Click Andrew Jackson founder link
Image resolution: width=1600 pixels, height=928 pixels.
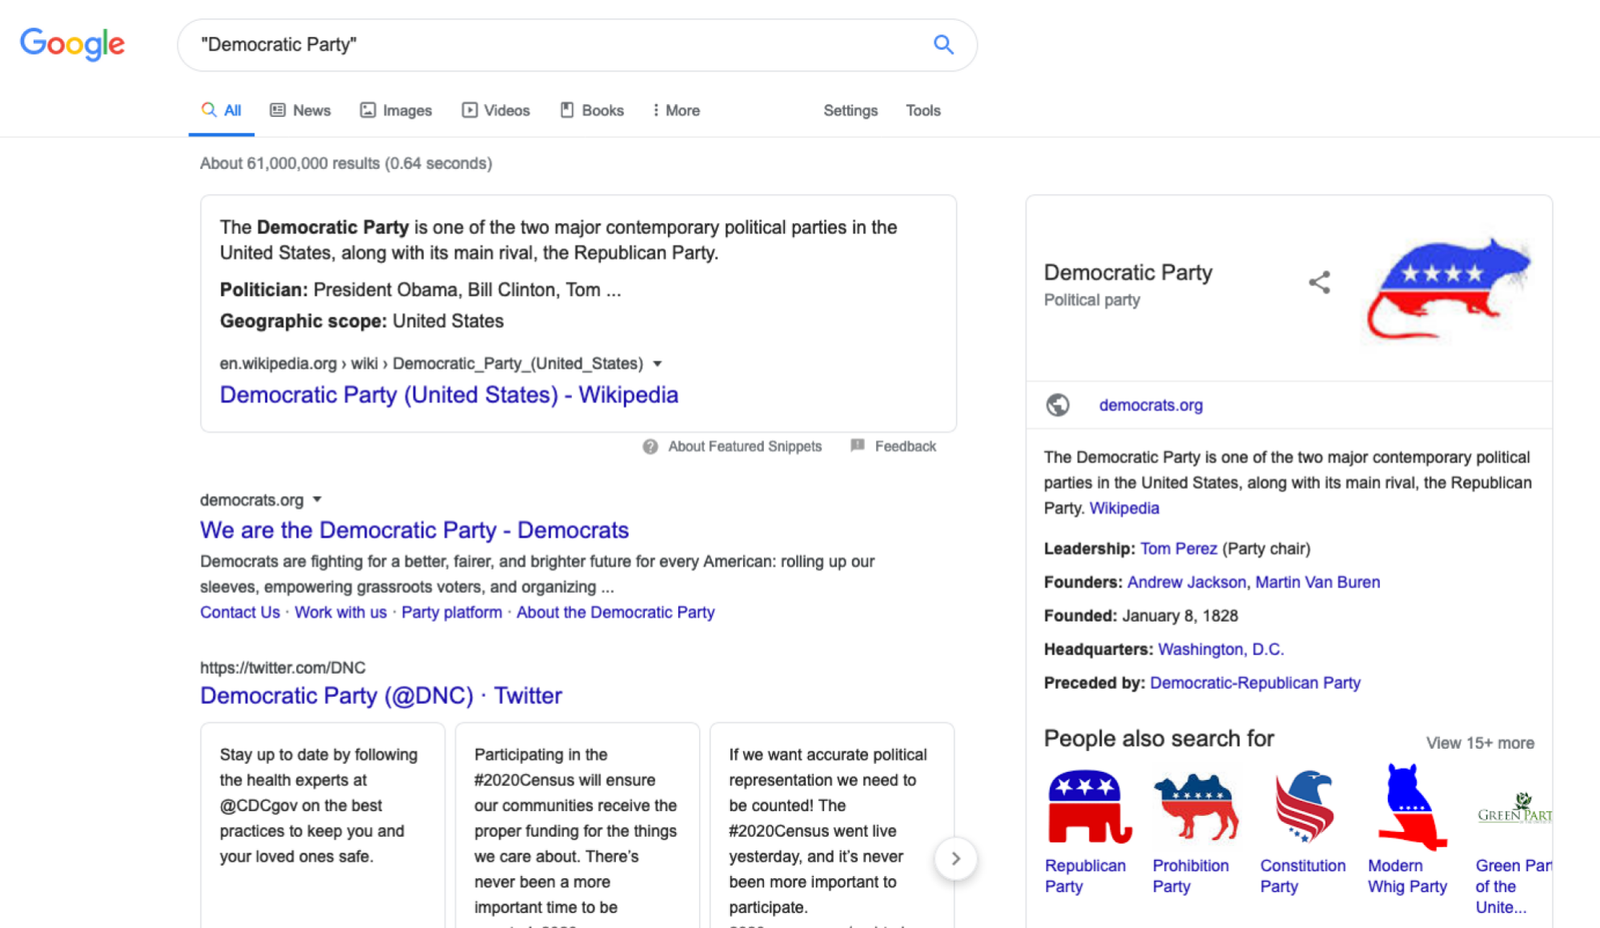1186,582
